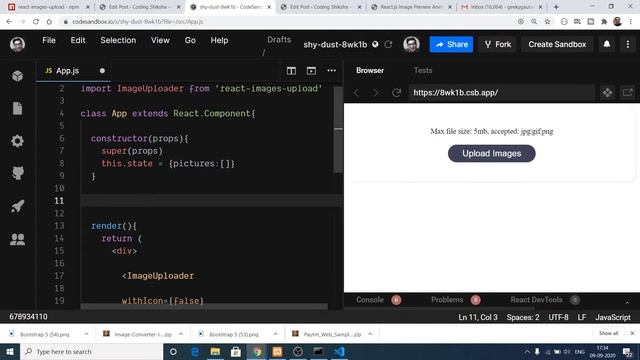This screenshot has width=640, height=360.
Task: Open Chrome extensions puzzle icon
Action: 604,21
